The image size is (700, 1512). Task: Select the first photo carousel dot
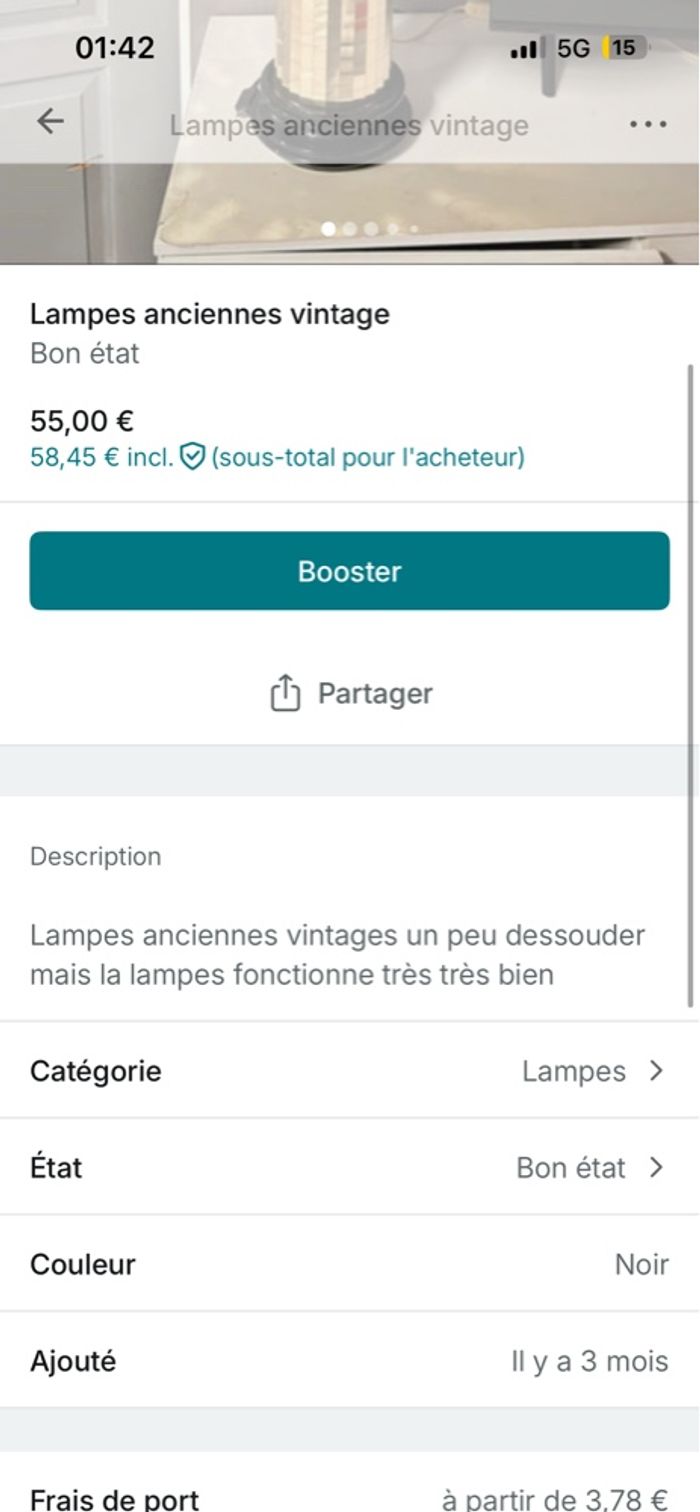(328, 229)
